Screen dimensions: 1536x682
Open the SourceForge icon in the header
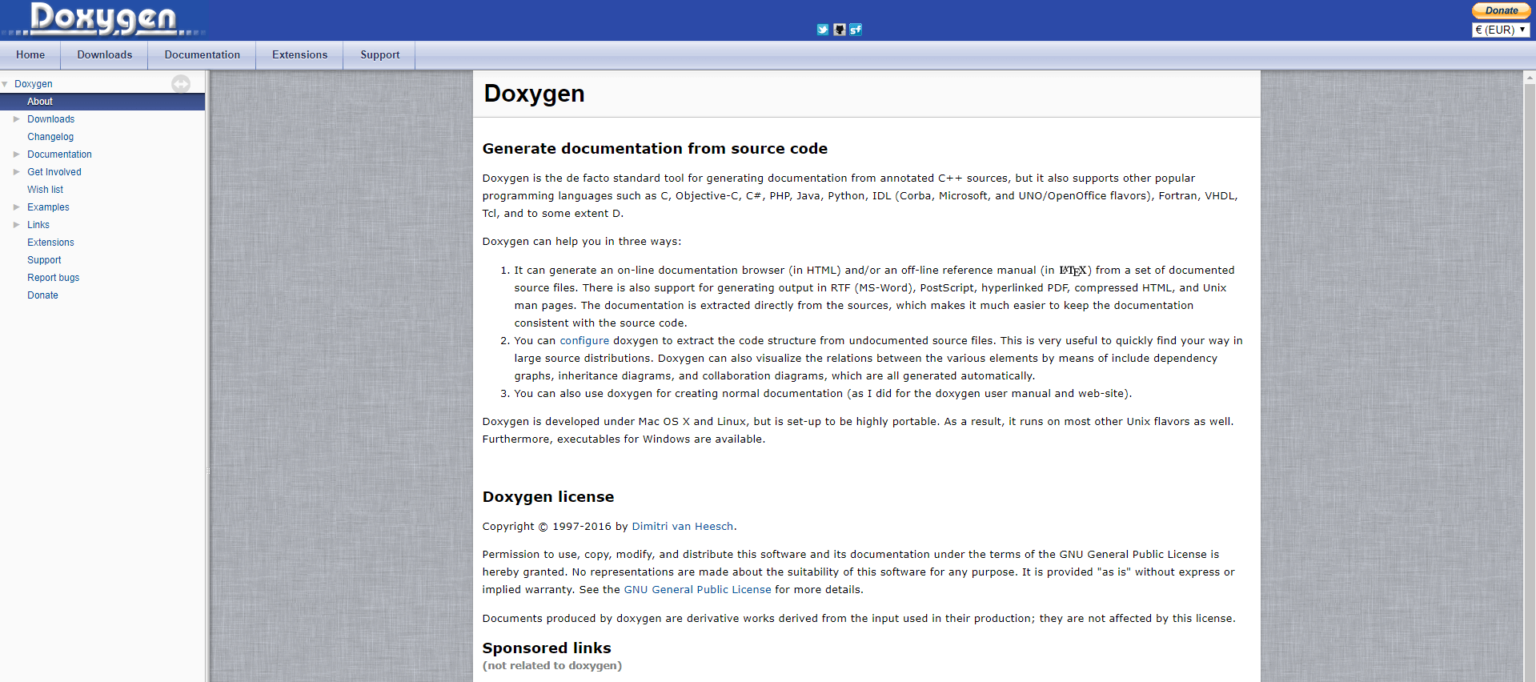[x=855, y=29]
